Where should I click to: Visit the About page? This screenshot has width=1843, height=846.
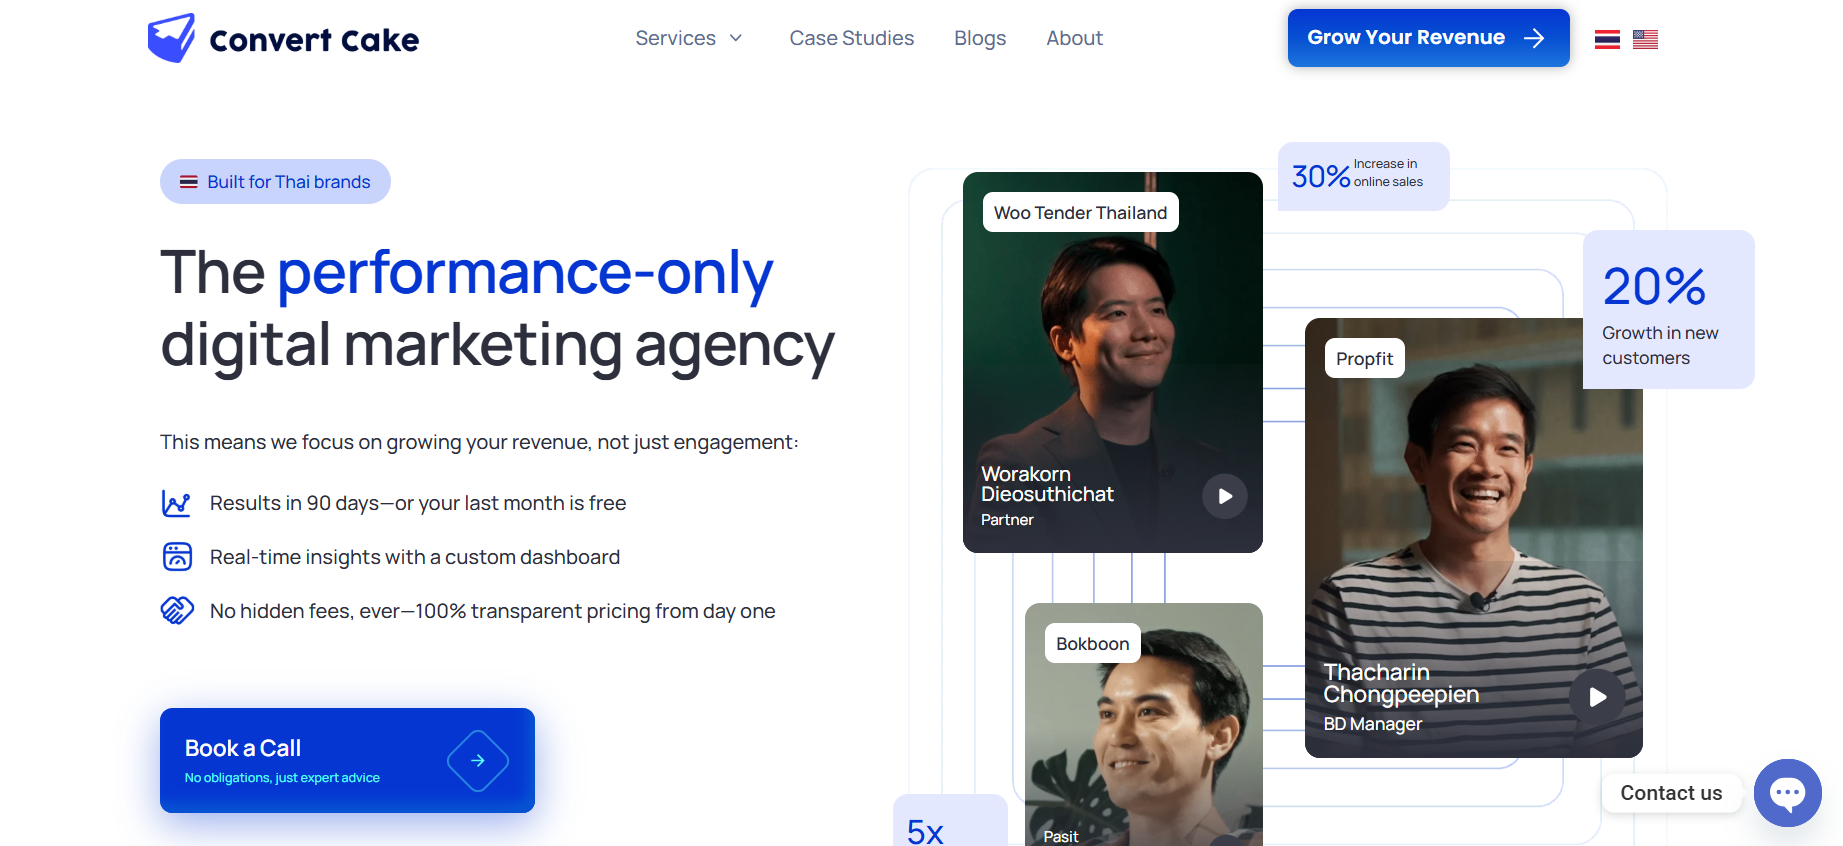pyautogui.click(x=1075, y=38)
